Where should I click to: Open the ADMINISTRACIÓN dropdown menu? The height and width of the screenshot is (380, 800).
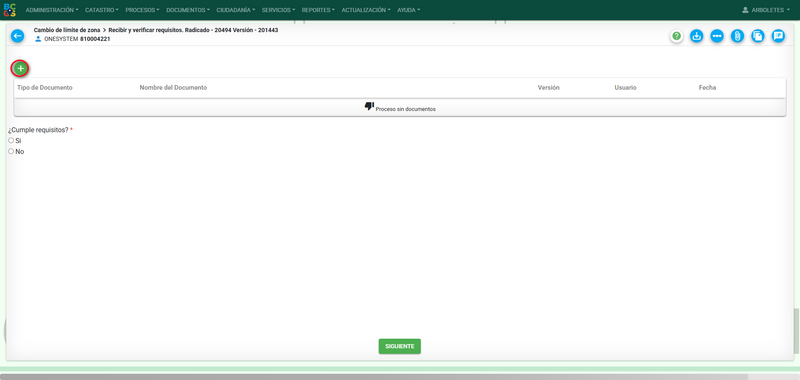click(x=52, y=10)
